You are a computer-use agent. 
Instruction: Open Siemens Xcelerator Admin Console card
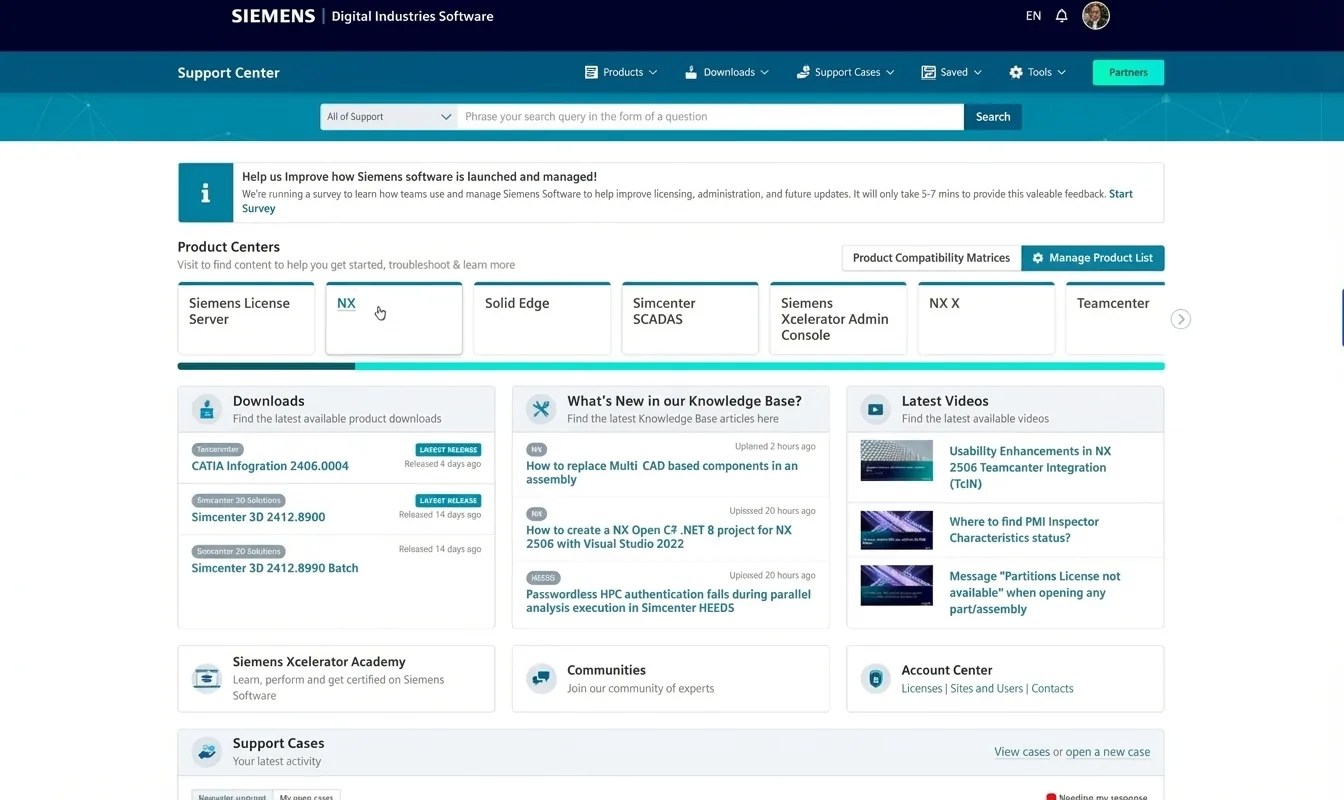(838, 318)
